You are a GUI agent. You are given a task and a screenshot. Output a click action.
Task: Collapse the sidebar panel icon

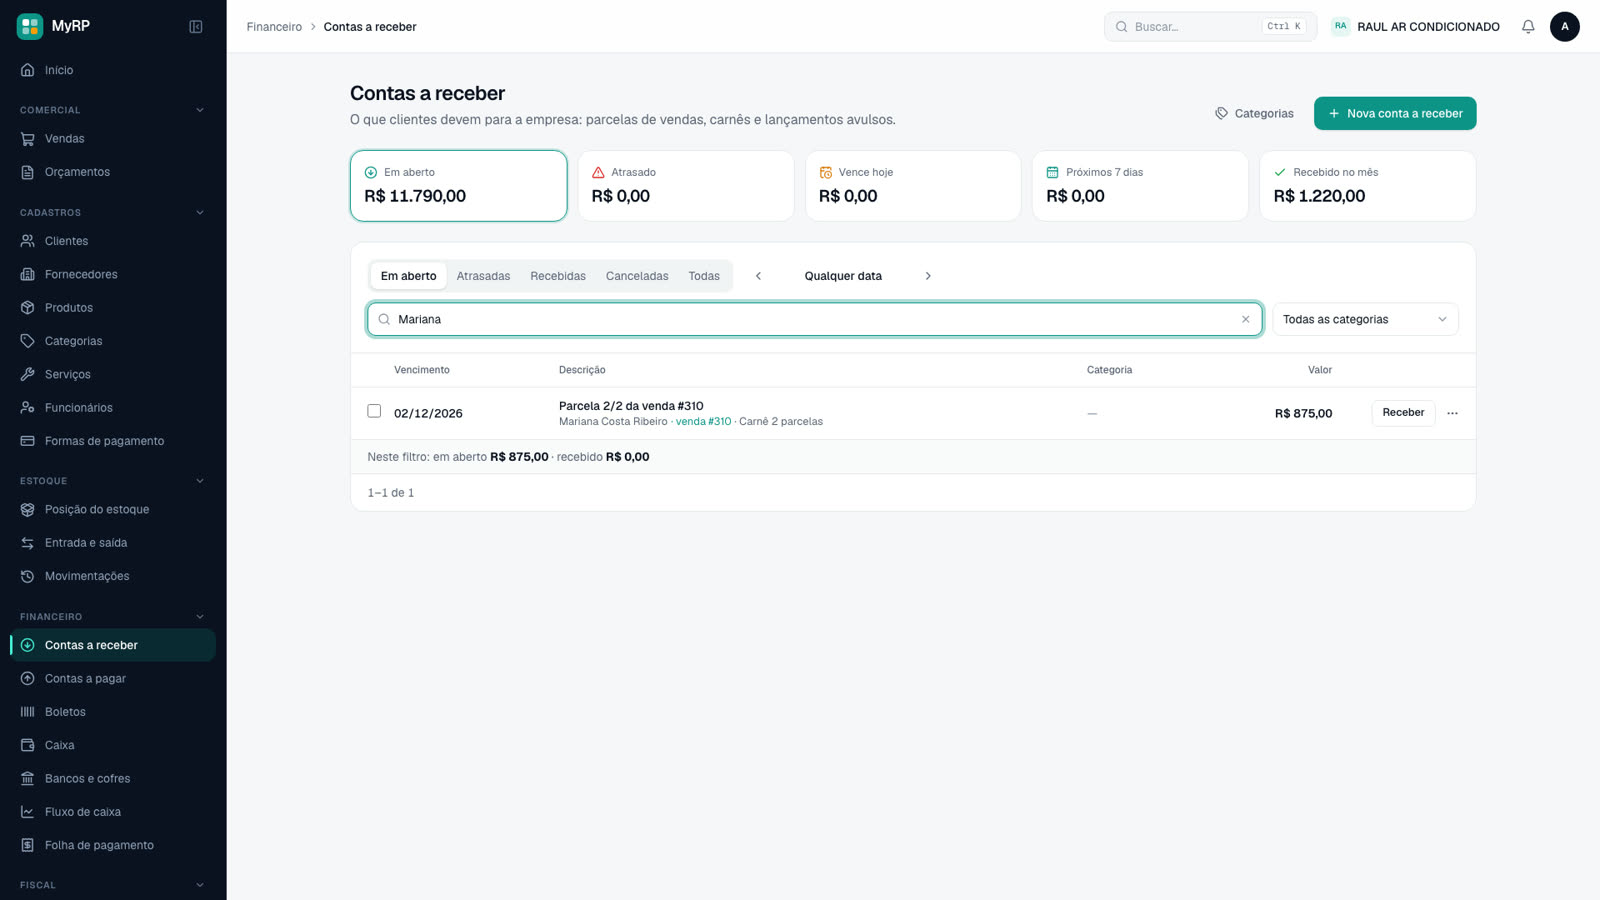pyautogui.click(x=196, y=26)
